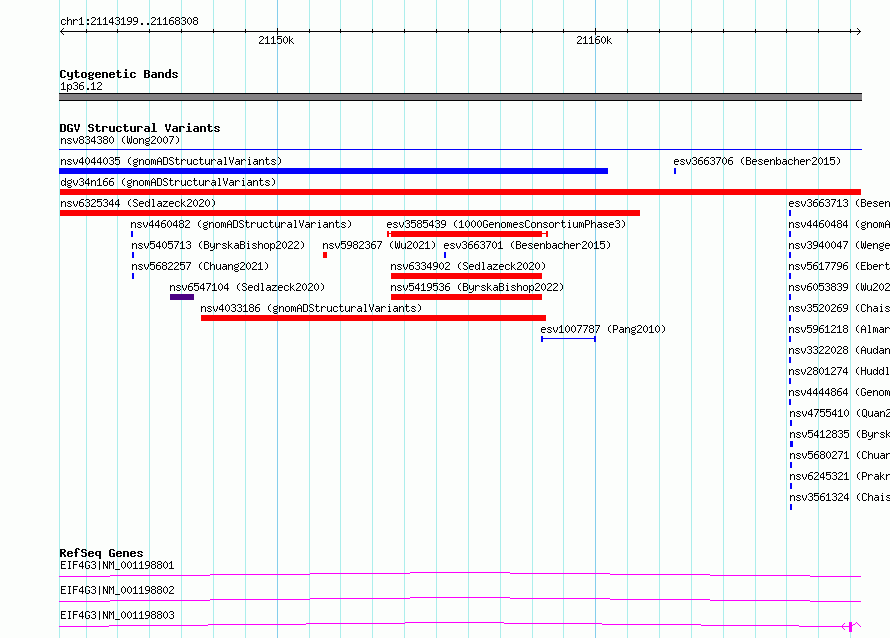
Task: Select the nsv5617796 variant label
Action: click(x=839, y=266)
